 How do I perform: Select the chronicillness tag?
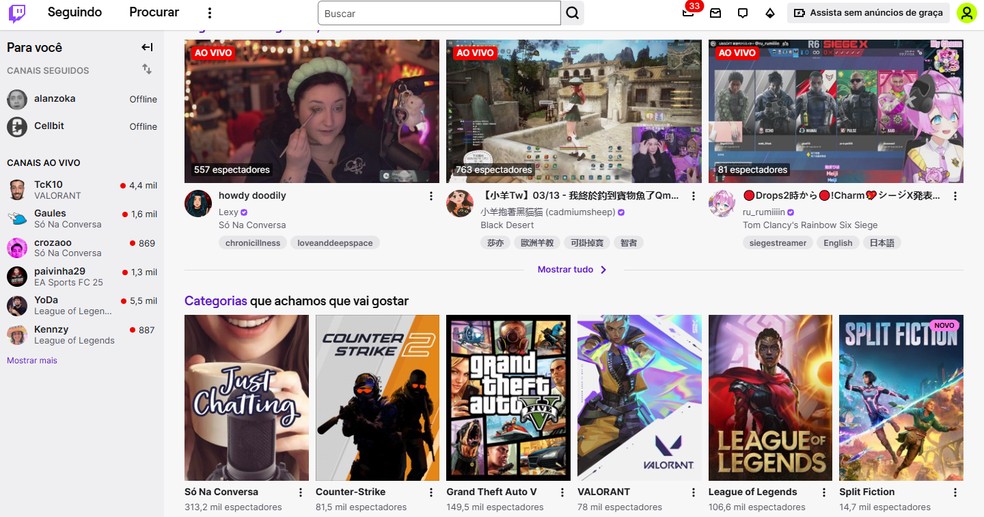[253, 243]
